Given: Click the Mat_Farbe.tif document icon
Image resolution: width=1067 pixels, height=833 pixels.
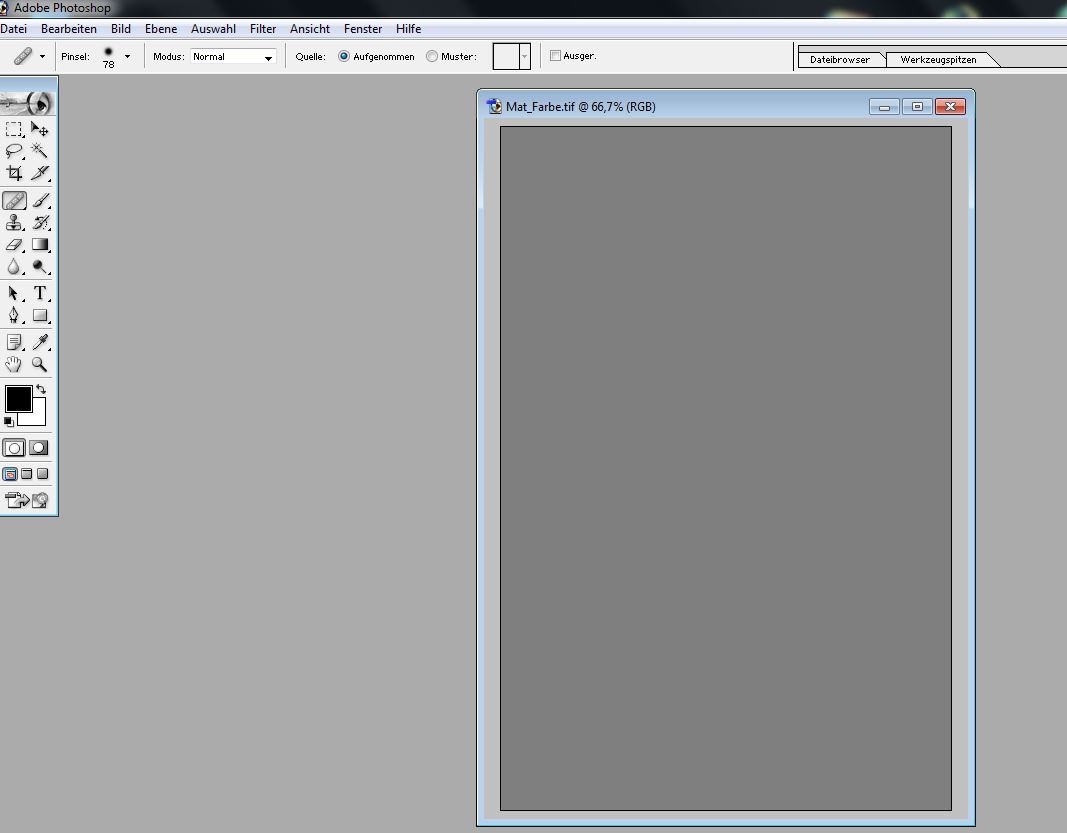Looking at the screenshot, I should 494,107.
